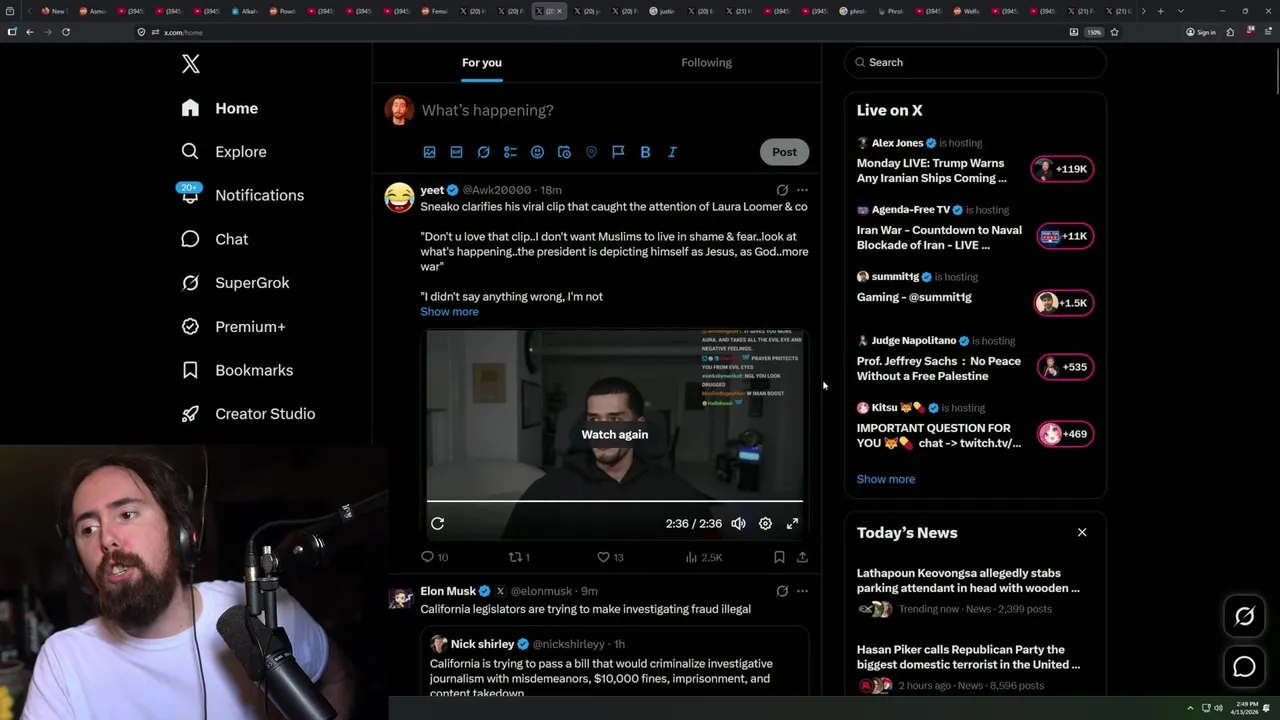This screenshot has width=1280, height=720.
Task: Click the Search field
Action: (x=975, y=62)
